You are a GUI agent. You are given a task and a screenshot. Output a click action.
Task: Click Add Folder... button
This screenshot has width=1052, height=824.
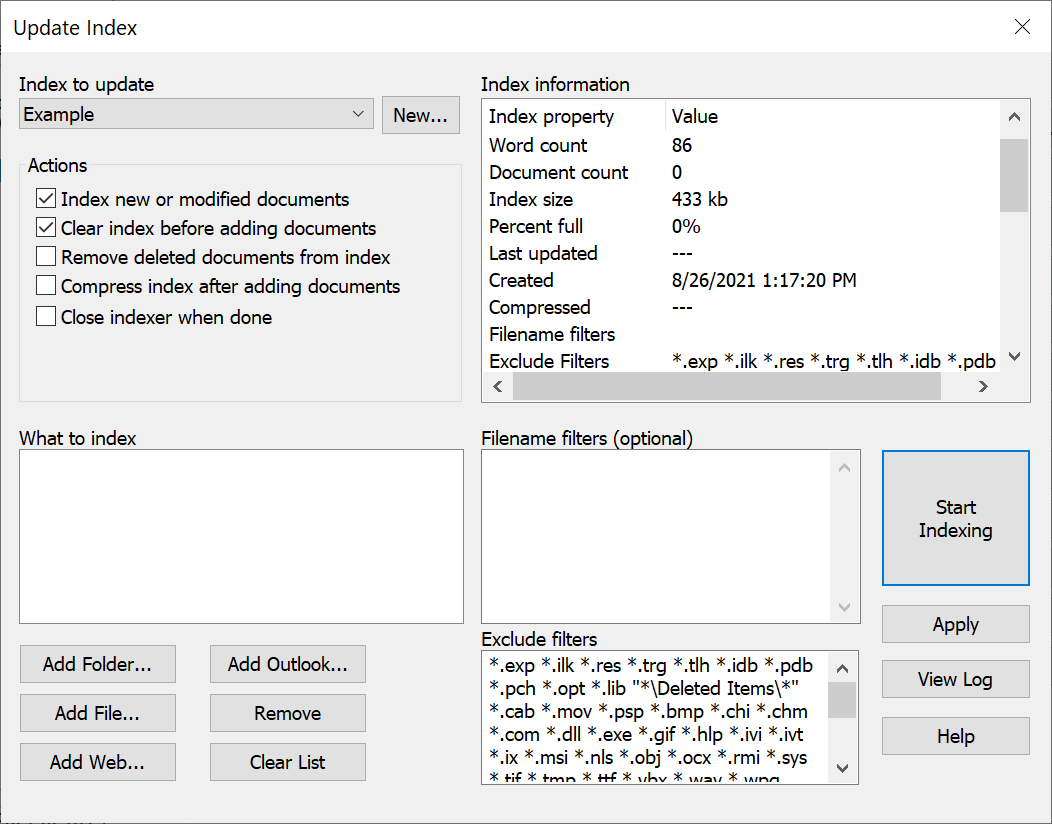[98, 664]
